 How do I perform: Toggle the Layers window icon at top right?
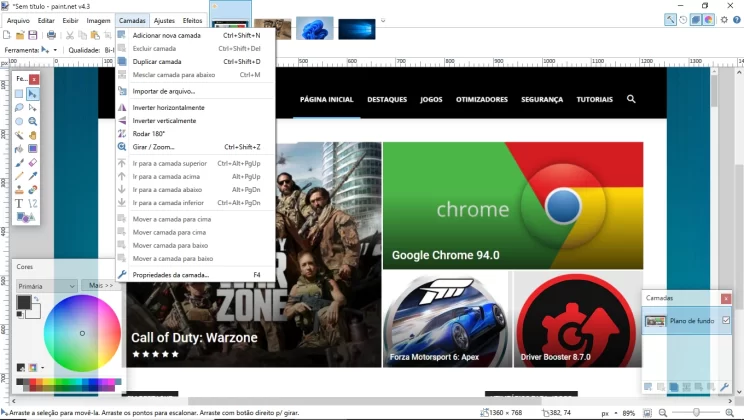click(x=696, y=19)
